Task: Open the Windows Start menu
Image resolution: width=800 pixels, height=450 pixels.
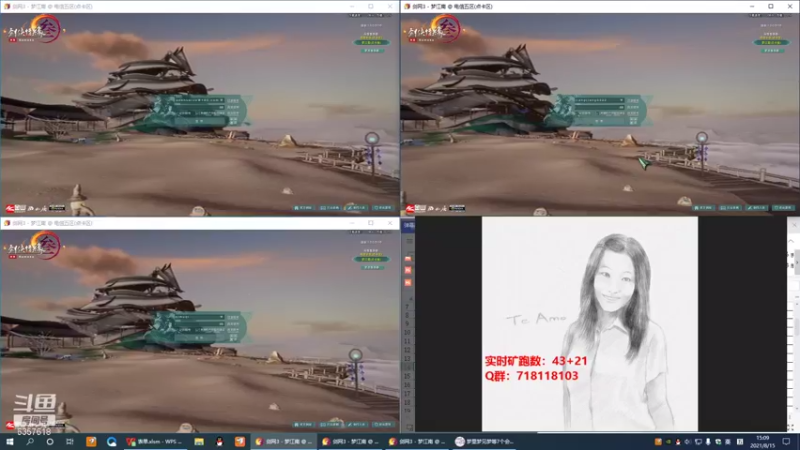Action: 10,442
